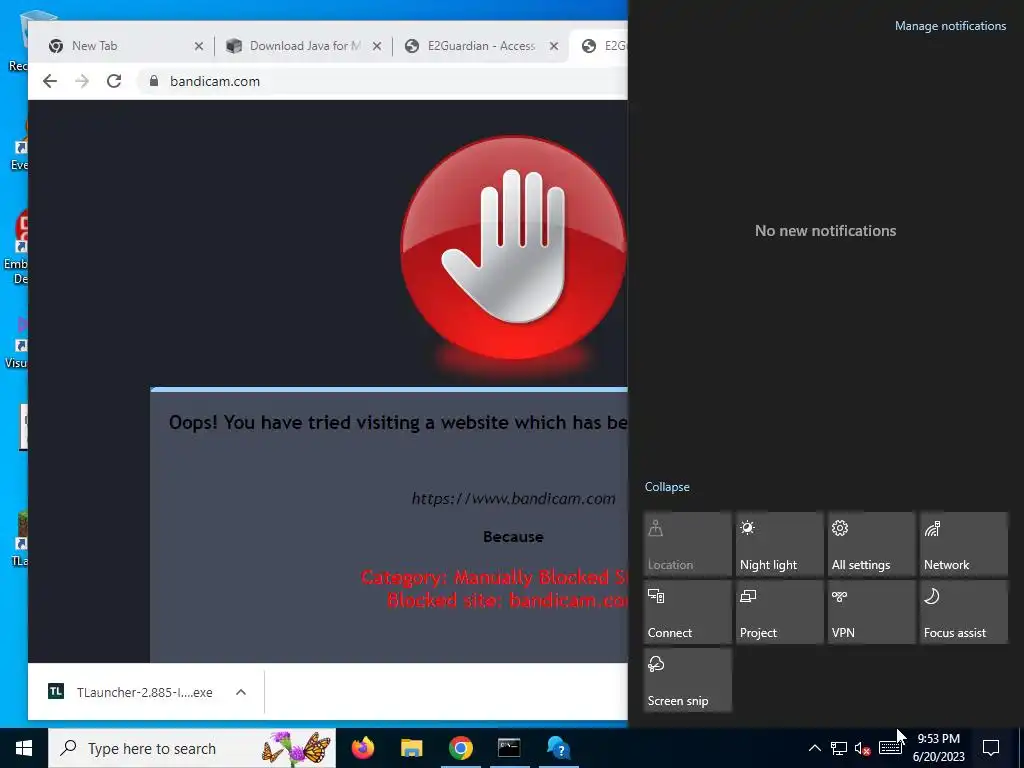Viewport: 1024px width, 768px height.
Task: Open the Project quick action
Action: [x=780, y=612]
